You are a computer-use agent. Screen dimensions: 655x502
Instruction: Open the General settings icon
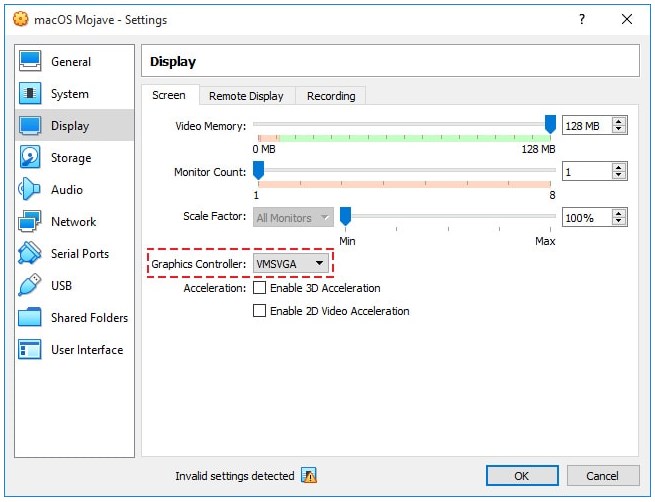[31, 62]
